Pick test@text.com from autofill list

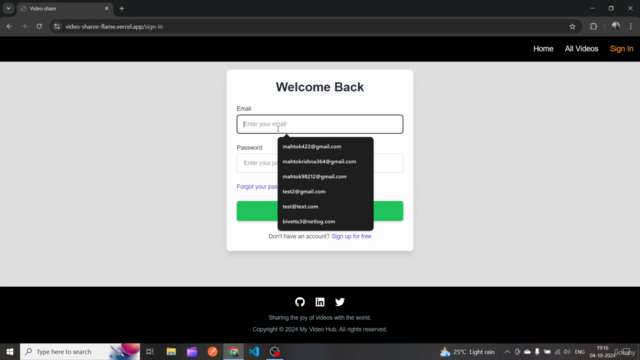[x=325, y=207]
